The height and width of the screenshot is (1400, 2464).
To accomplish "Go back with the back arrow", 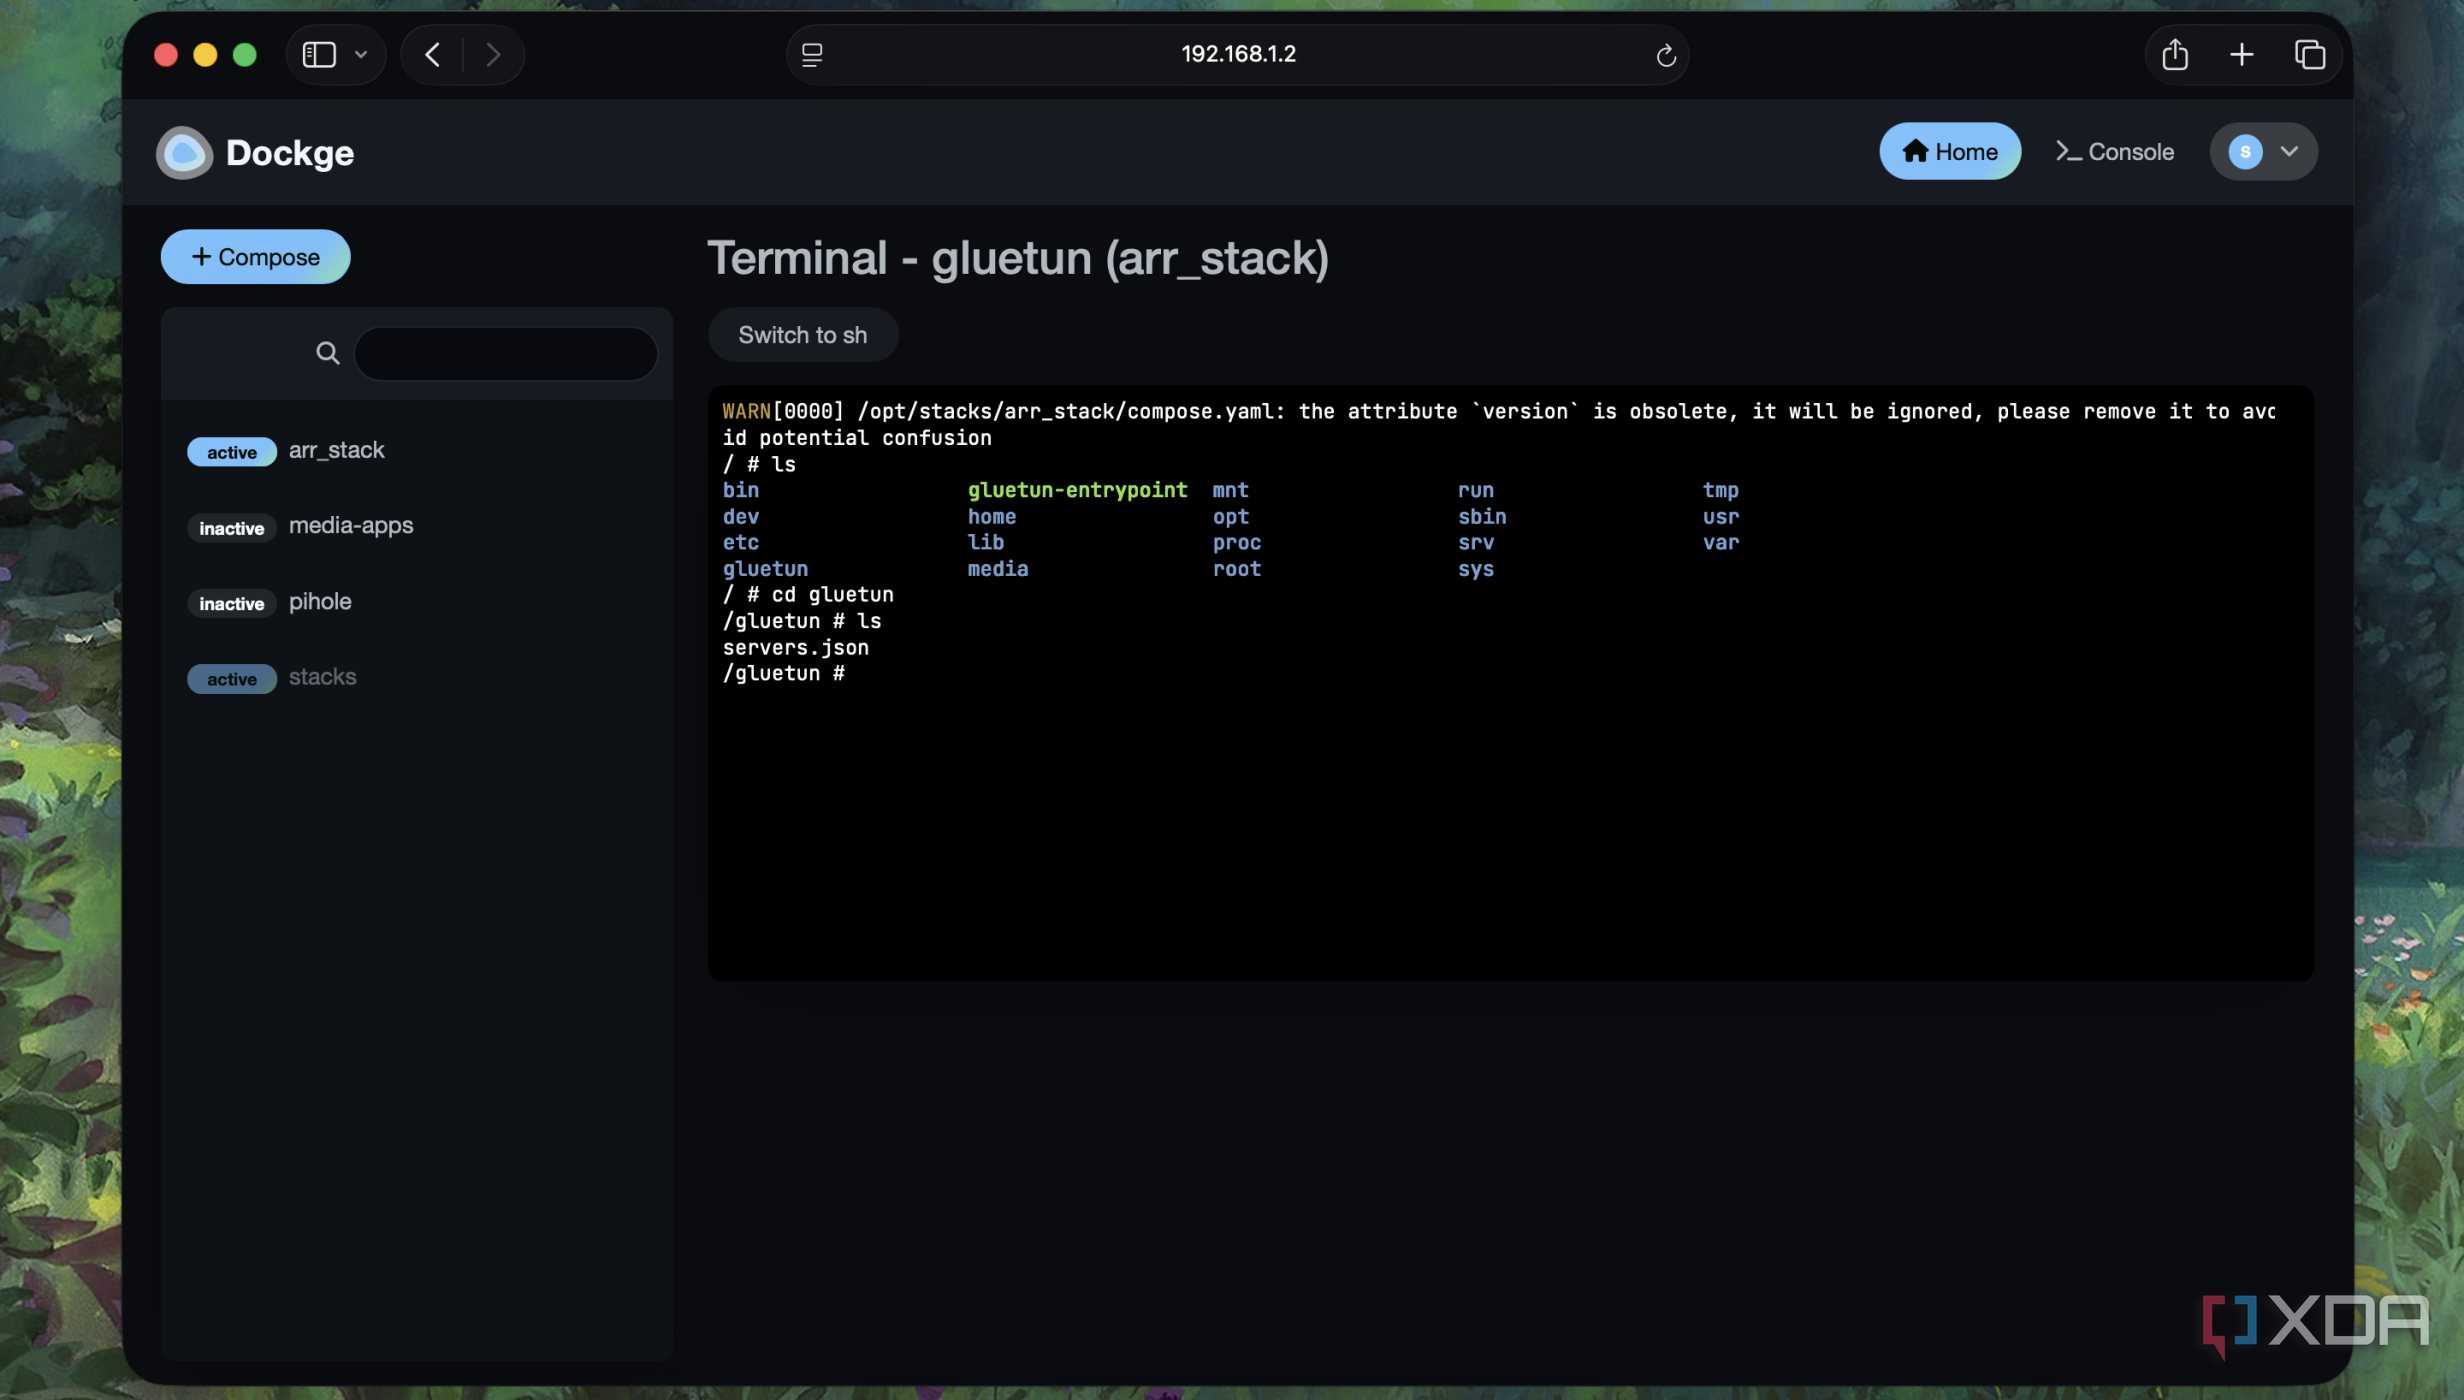I will tap(432, 54).
